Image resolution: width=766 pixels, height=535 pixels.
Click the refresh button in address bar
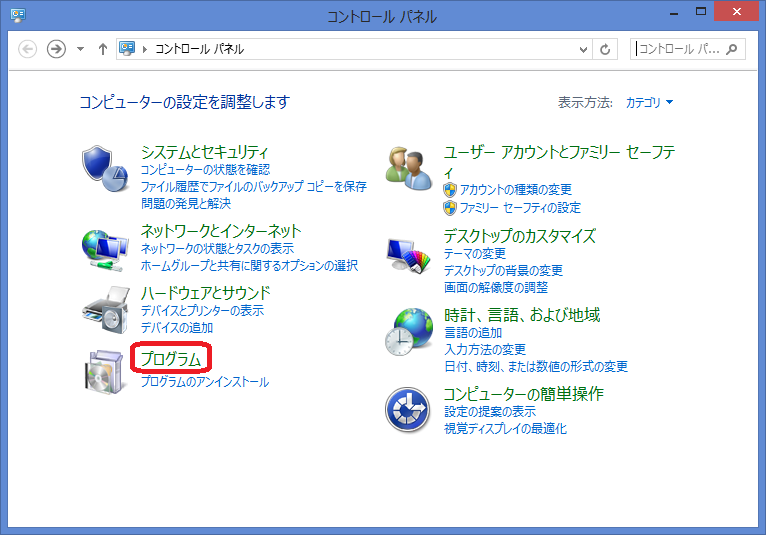click(605, 49)
